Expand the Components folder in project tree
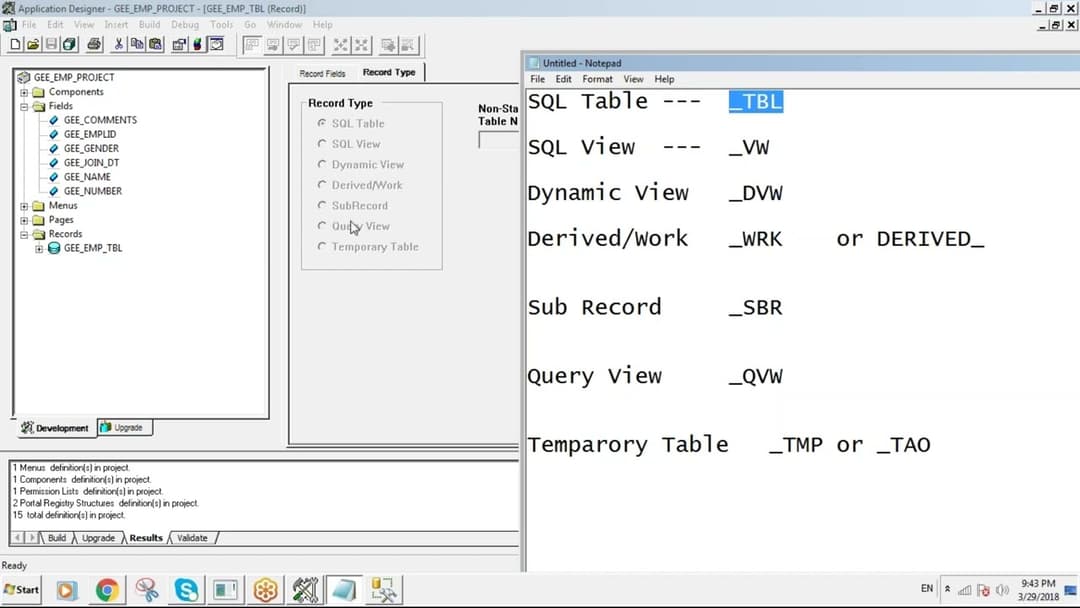Image resolution: width=1080 pixels, height=608 pixels. (x=25, y=92)
